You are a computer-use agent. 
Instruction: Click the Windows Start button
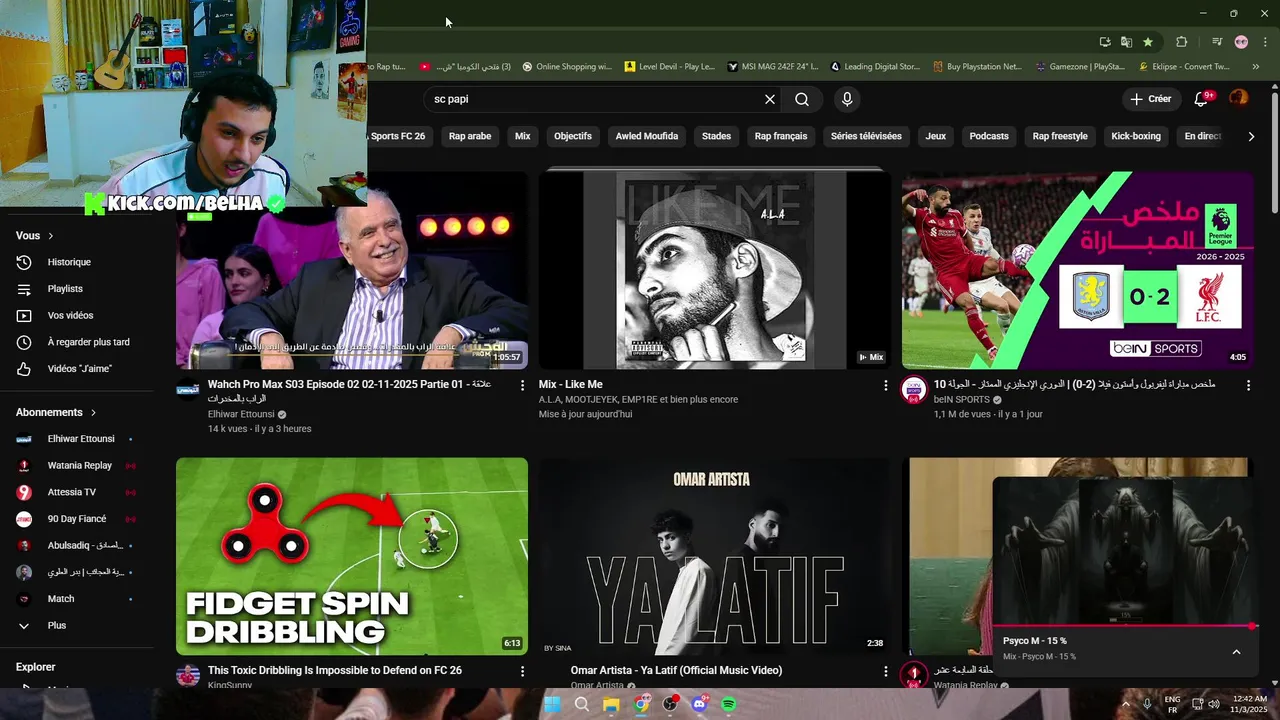coord(552,704)
